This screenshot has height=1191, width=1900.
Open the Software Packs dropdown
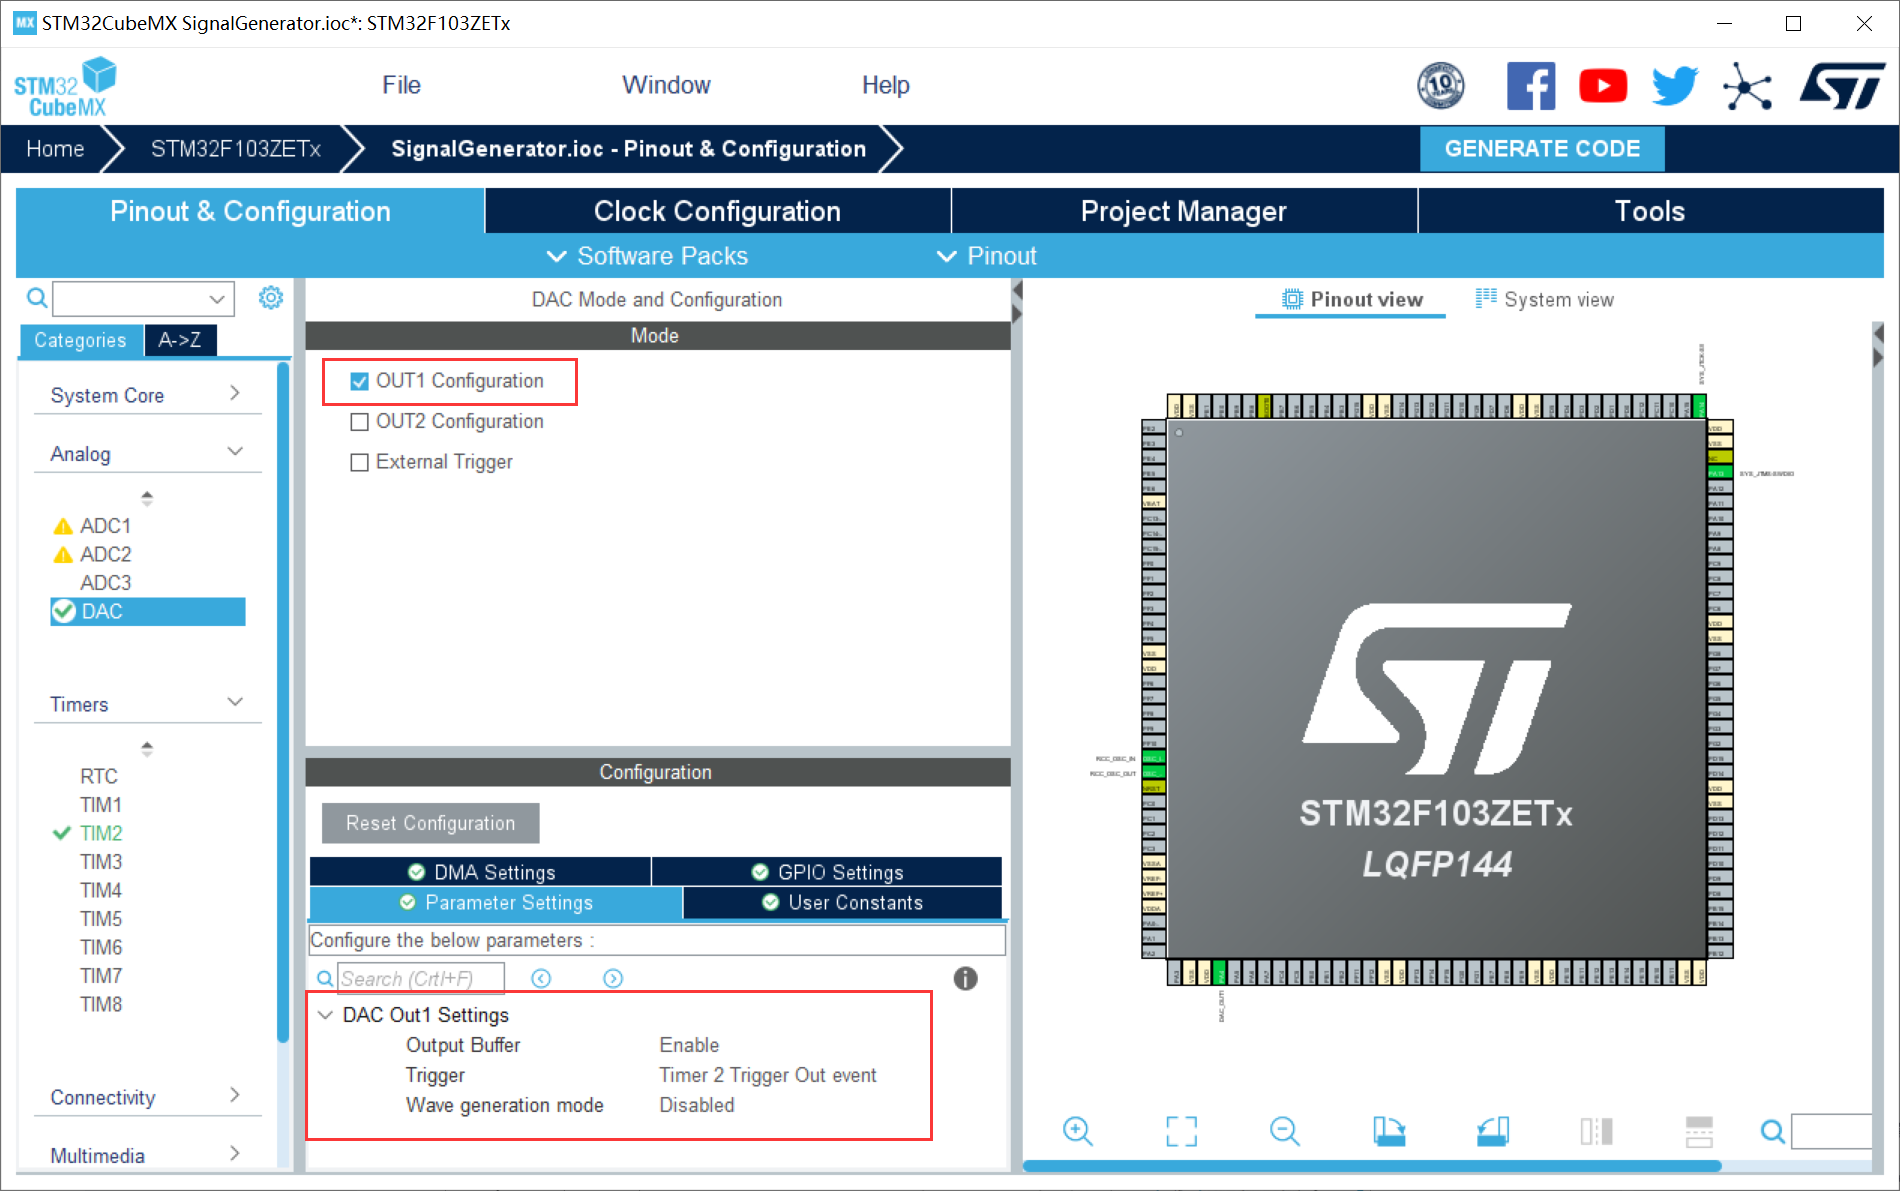647,256
